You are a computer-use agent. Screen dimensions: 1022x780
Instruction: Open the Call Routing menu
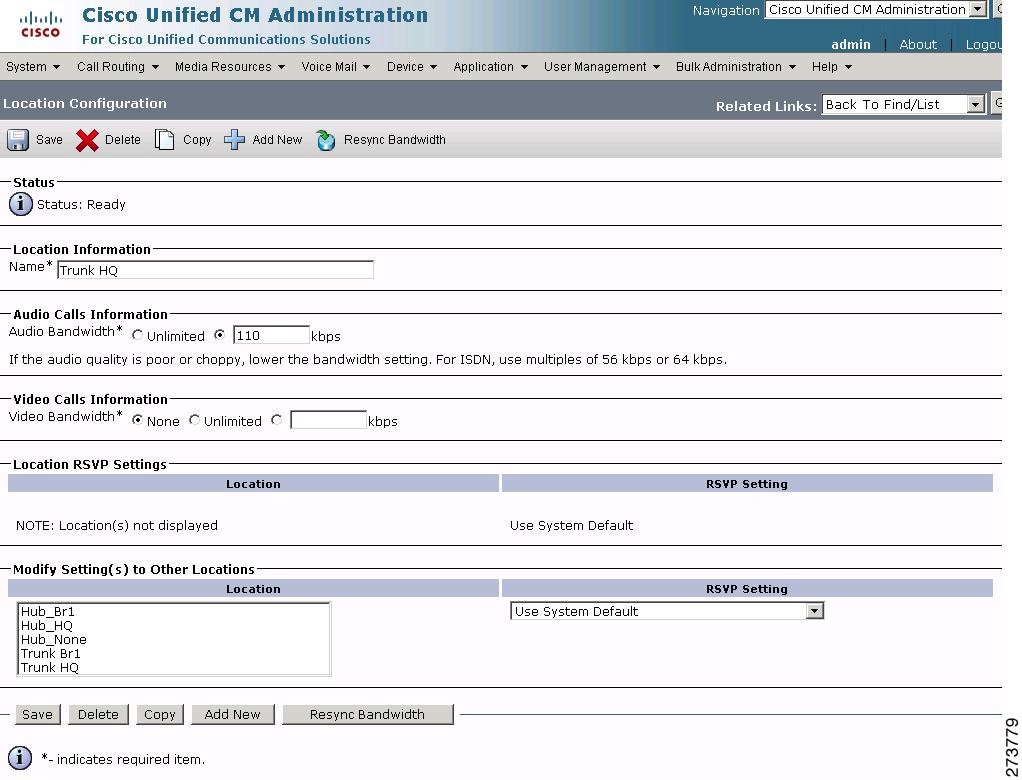pyautogui.click(x=118, y=66)
